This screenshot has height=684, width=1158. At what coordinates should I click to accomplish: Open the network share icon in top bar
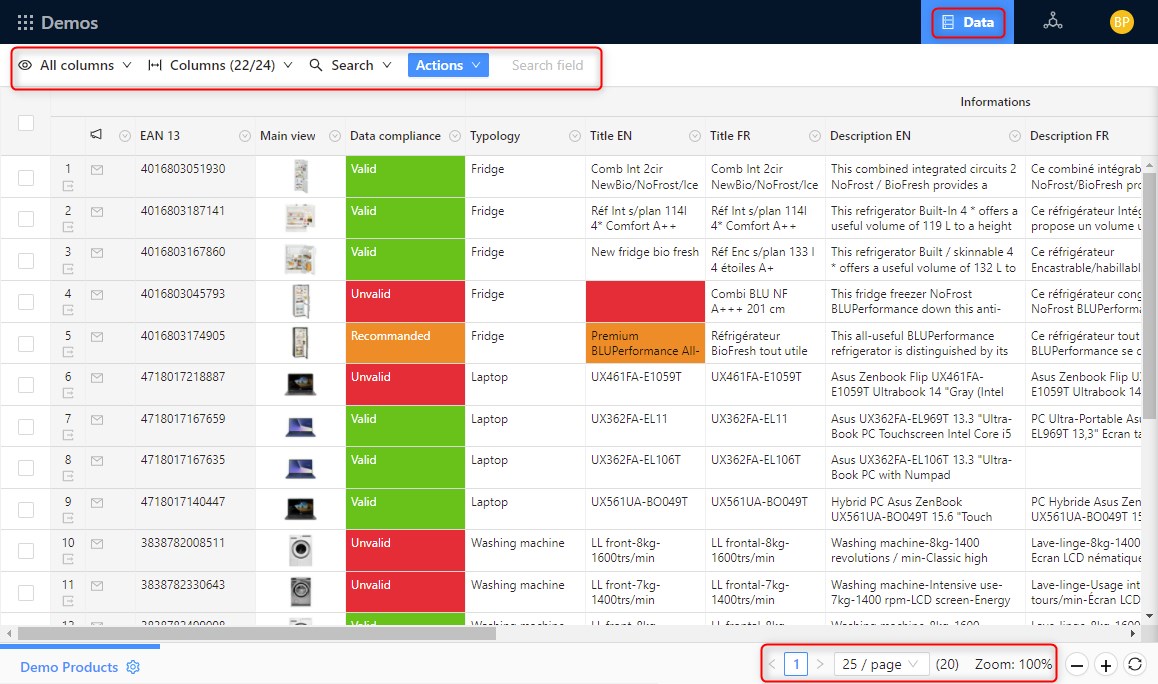tap(1054, 21)
